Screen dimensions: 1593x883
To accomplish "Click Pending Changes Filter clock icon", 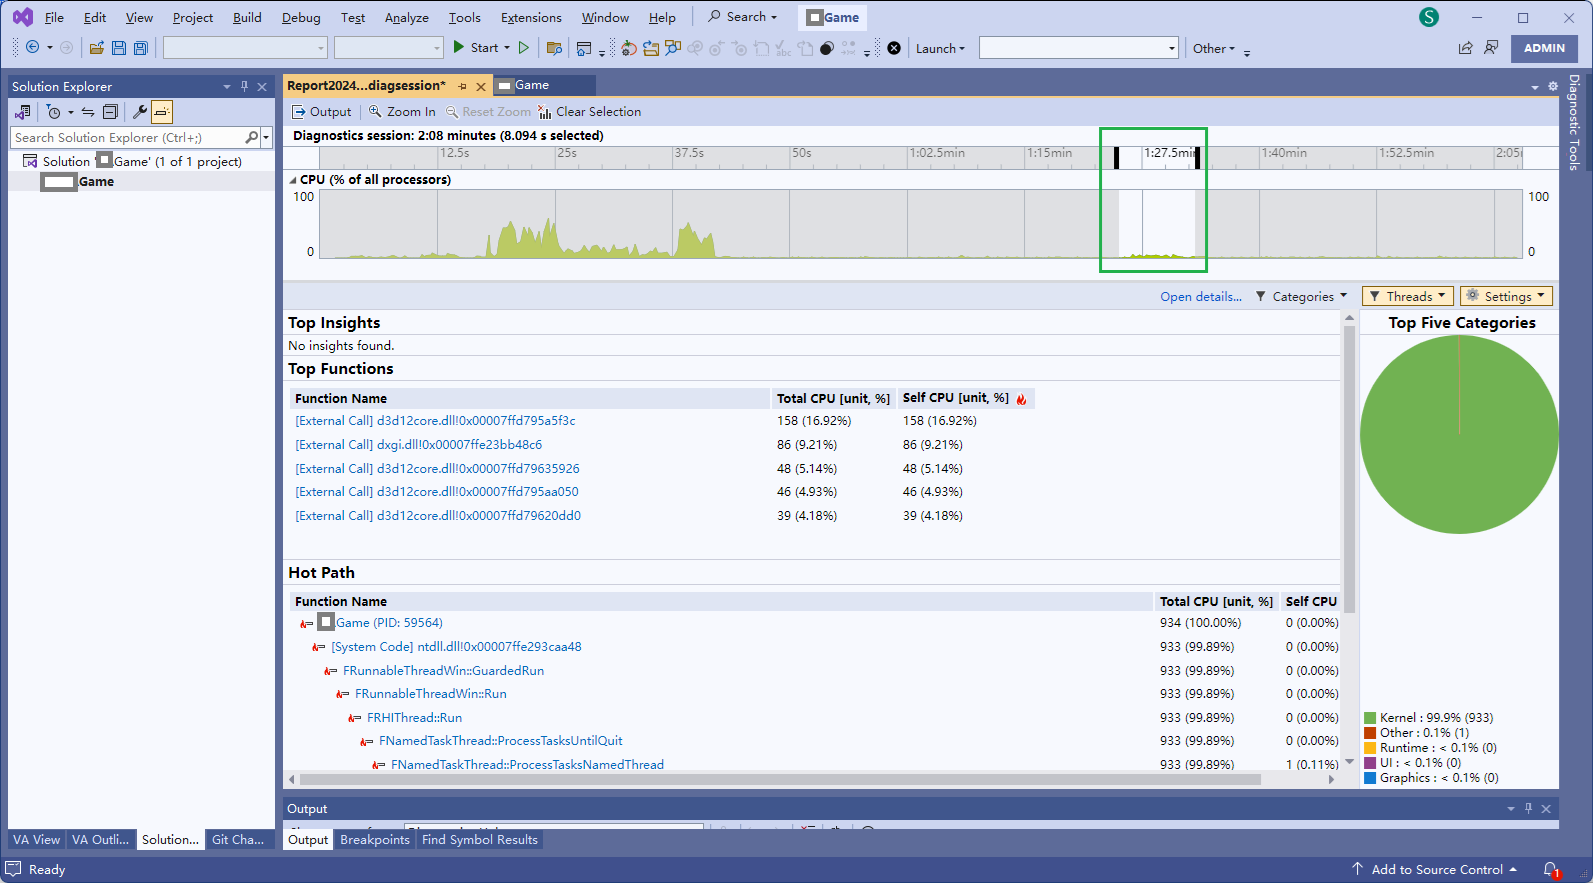I will (54, 112).
